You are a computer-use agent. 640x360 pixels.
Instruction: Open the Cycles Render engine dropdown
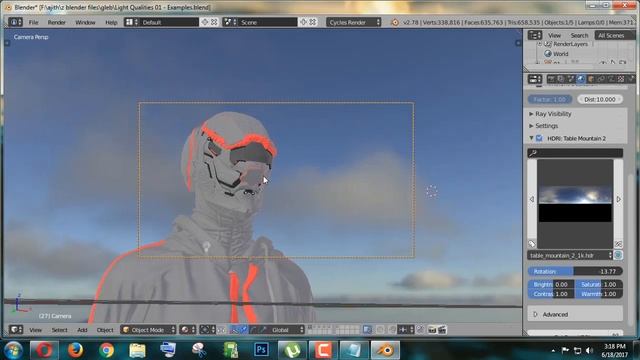[353, 22]
